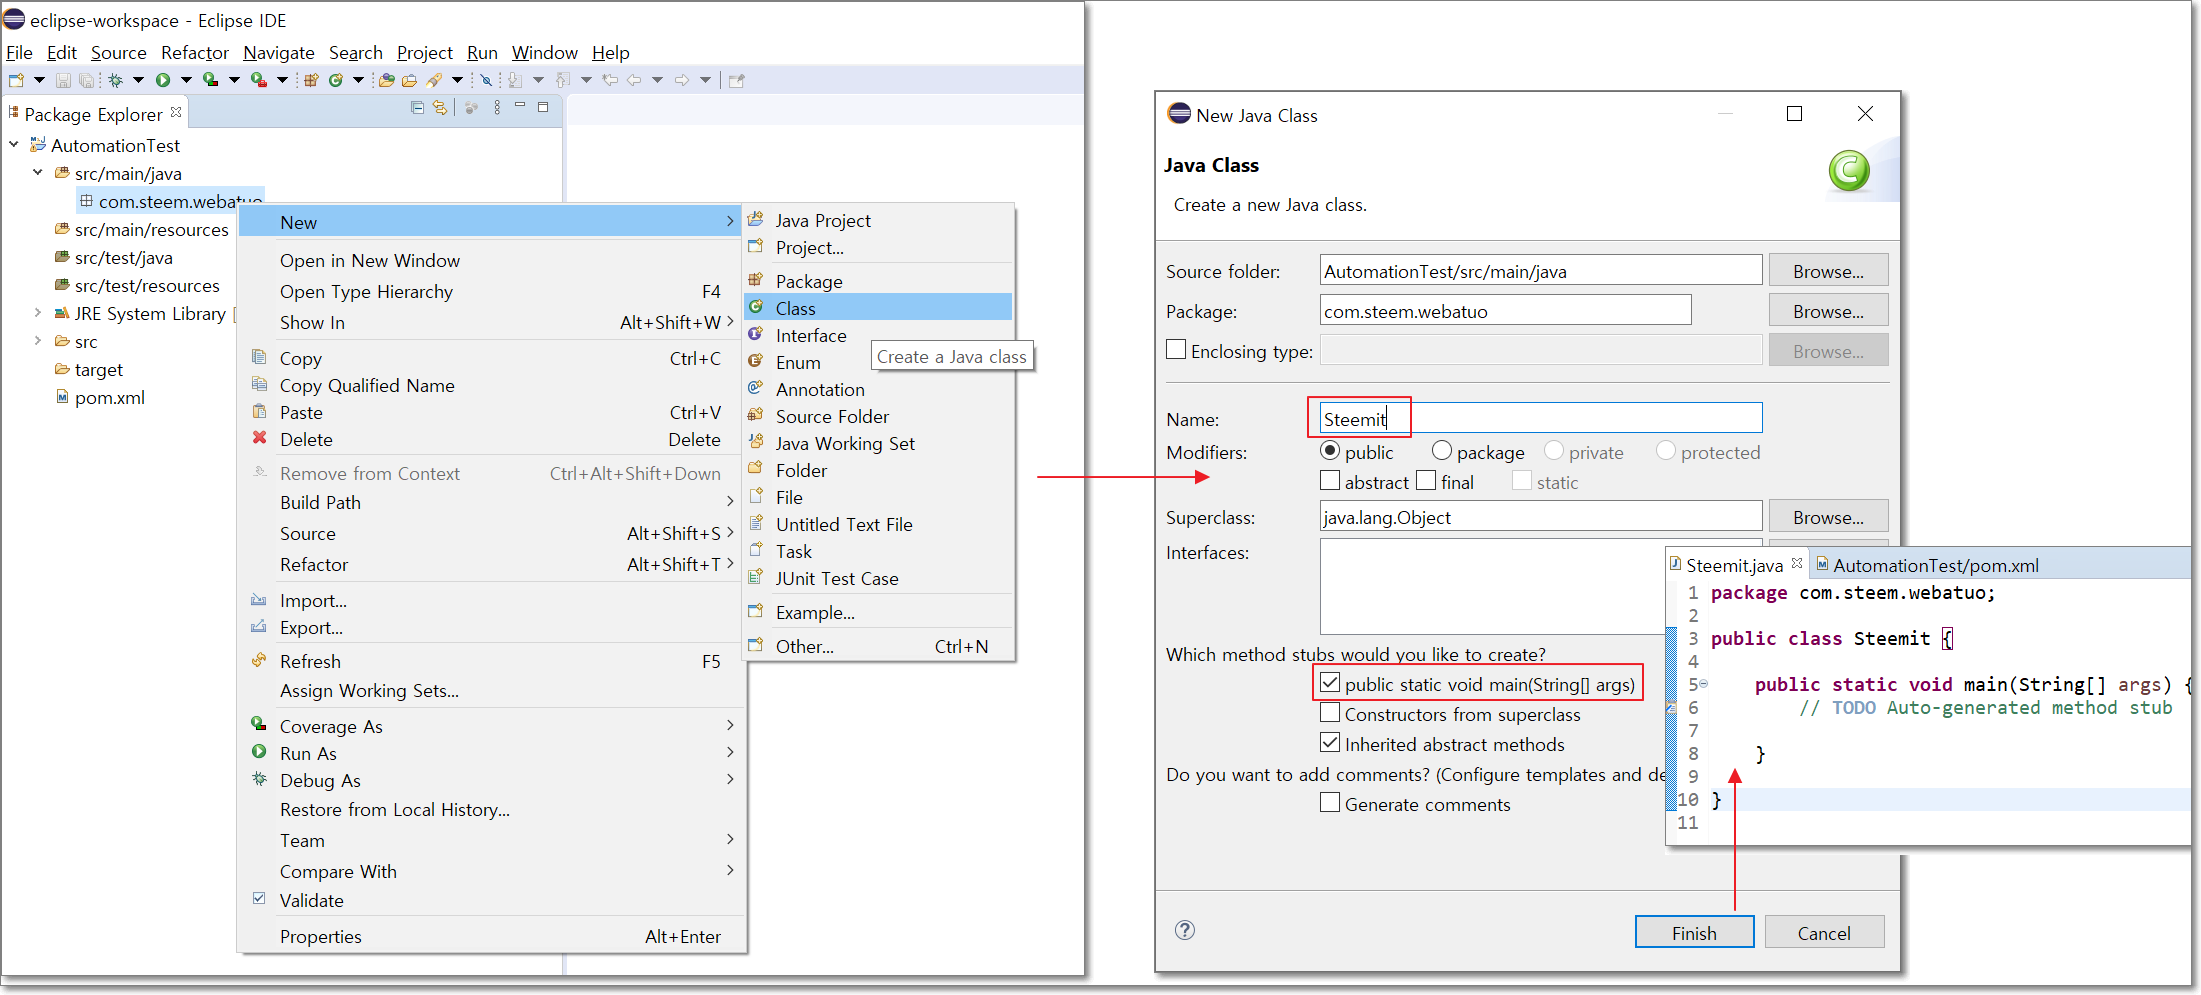Switch to the Steemit.java editor tab

[1734, 565]
